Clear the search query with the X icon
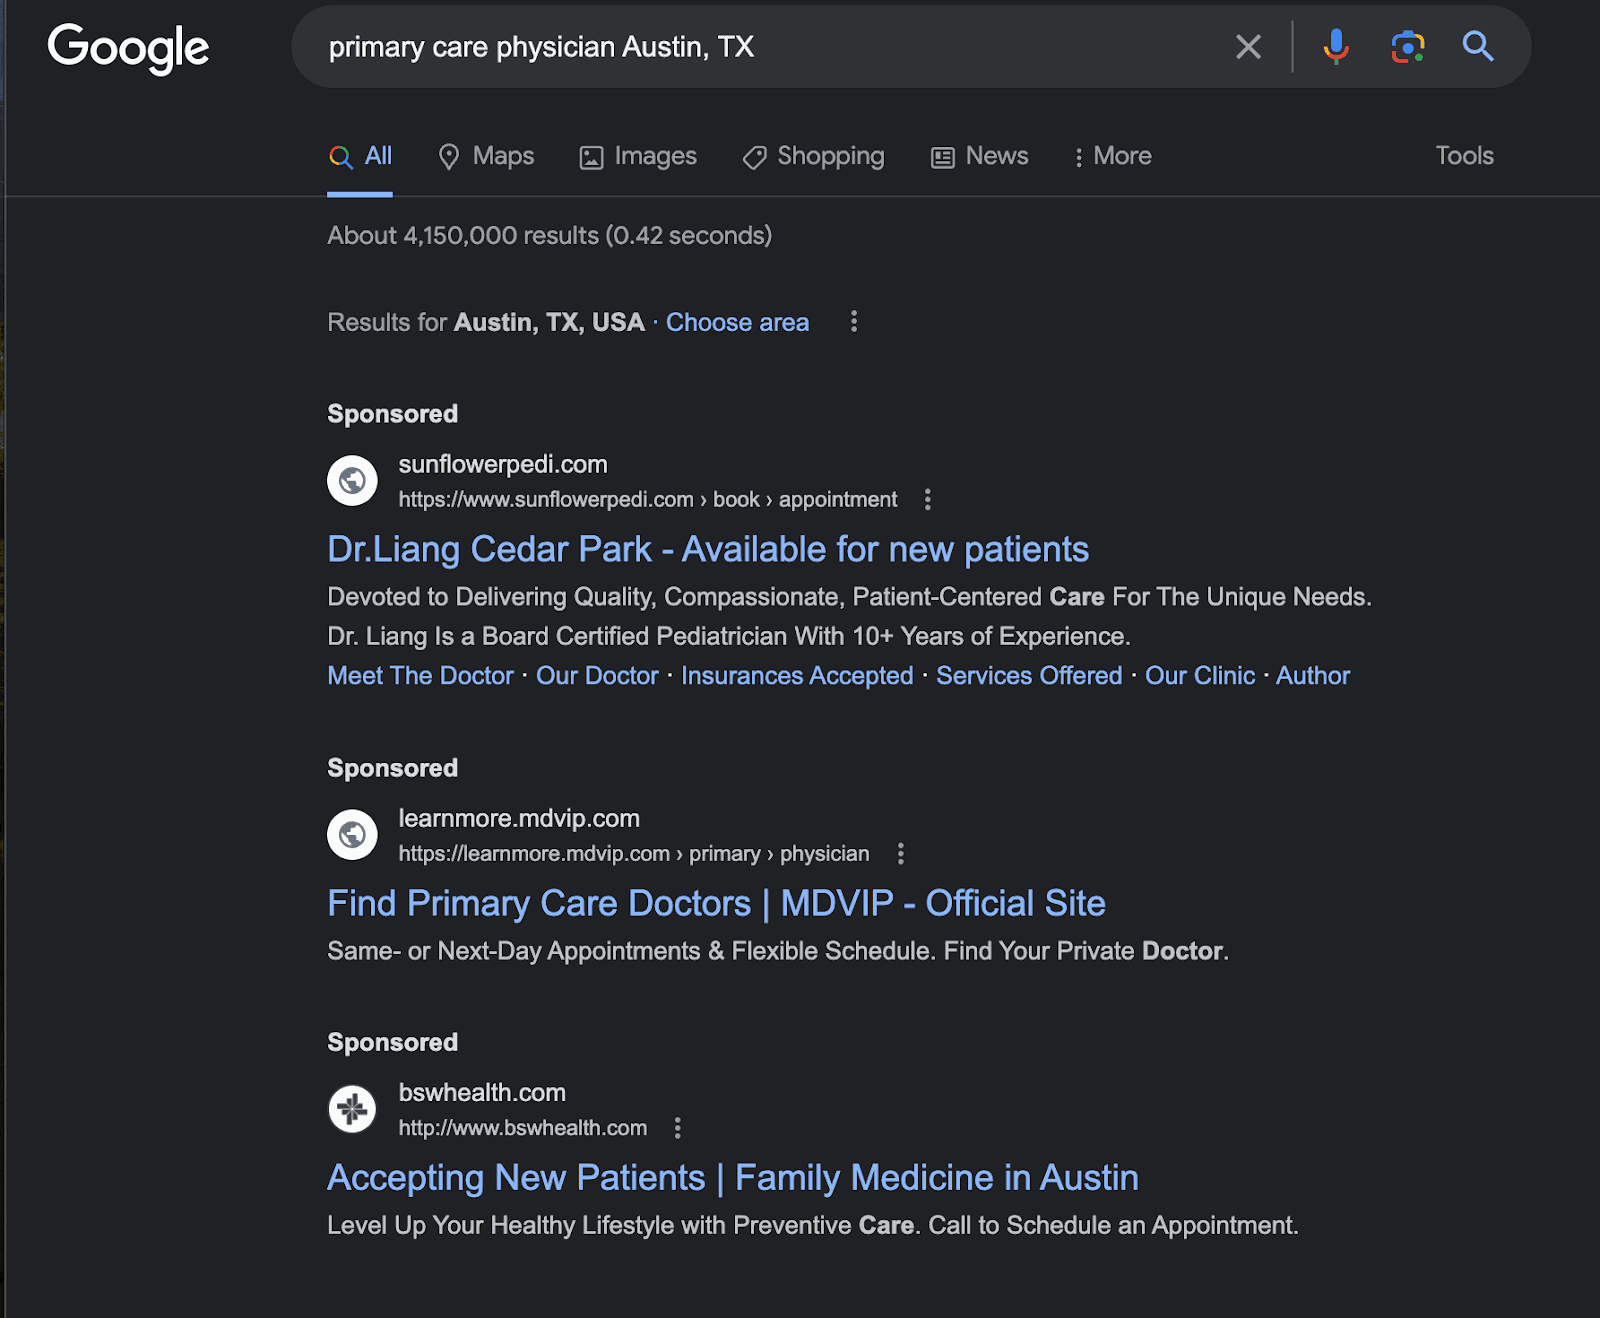 1247,46
